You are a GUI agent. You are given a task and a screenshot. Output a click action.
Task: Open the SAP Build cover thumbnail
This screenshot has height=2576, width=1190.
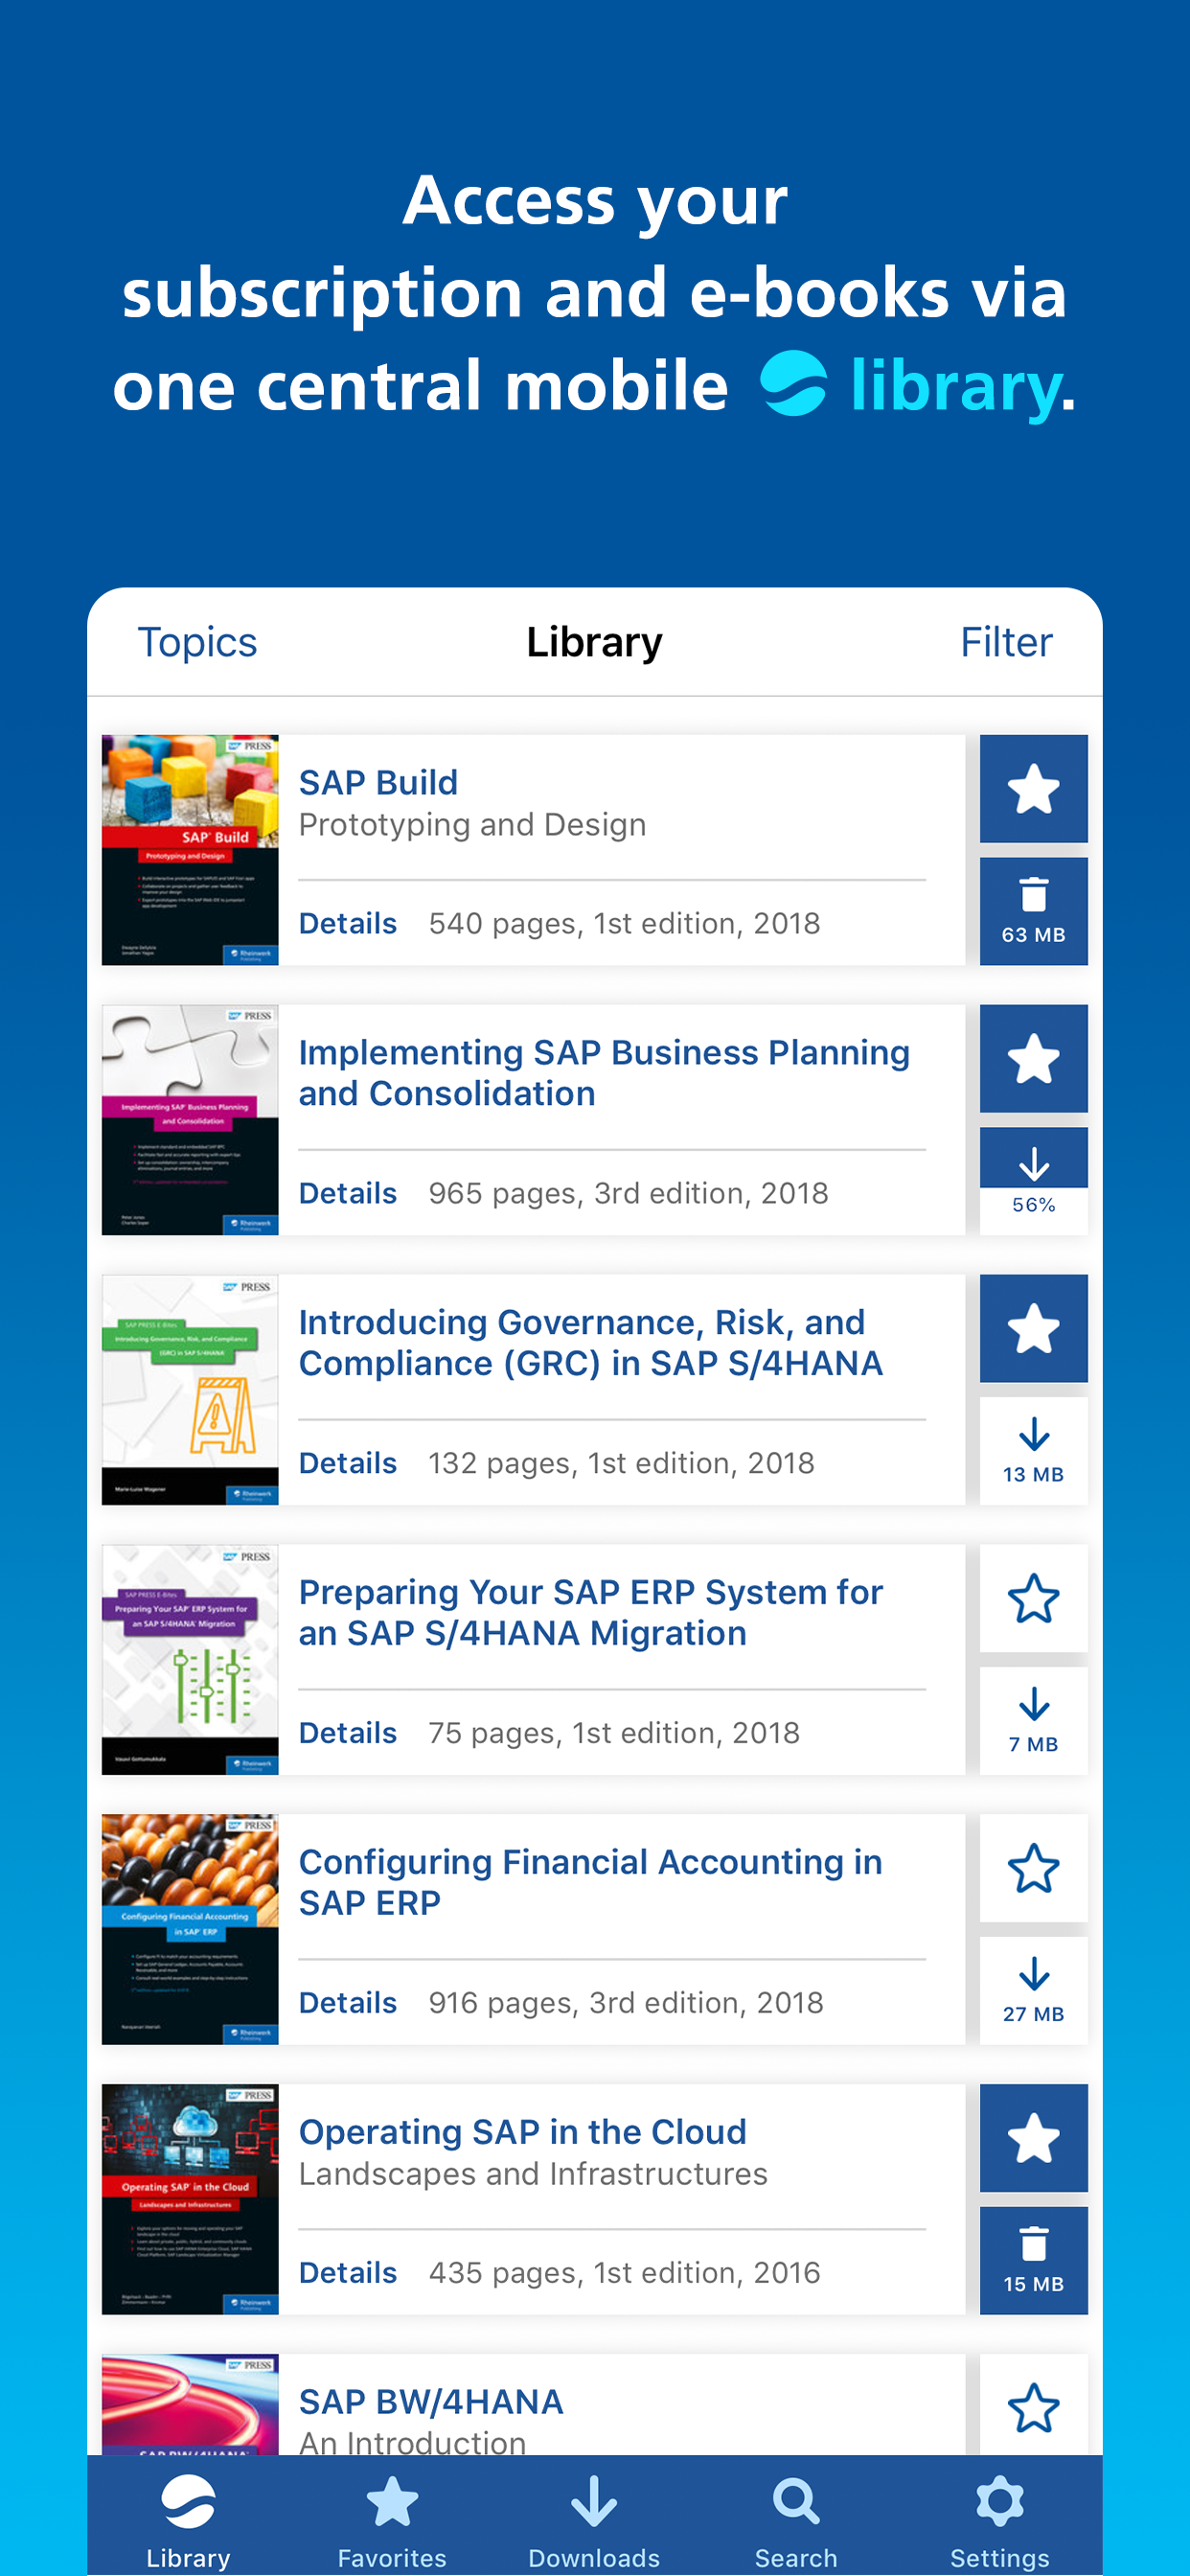[190, 850]
